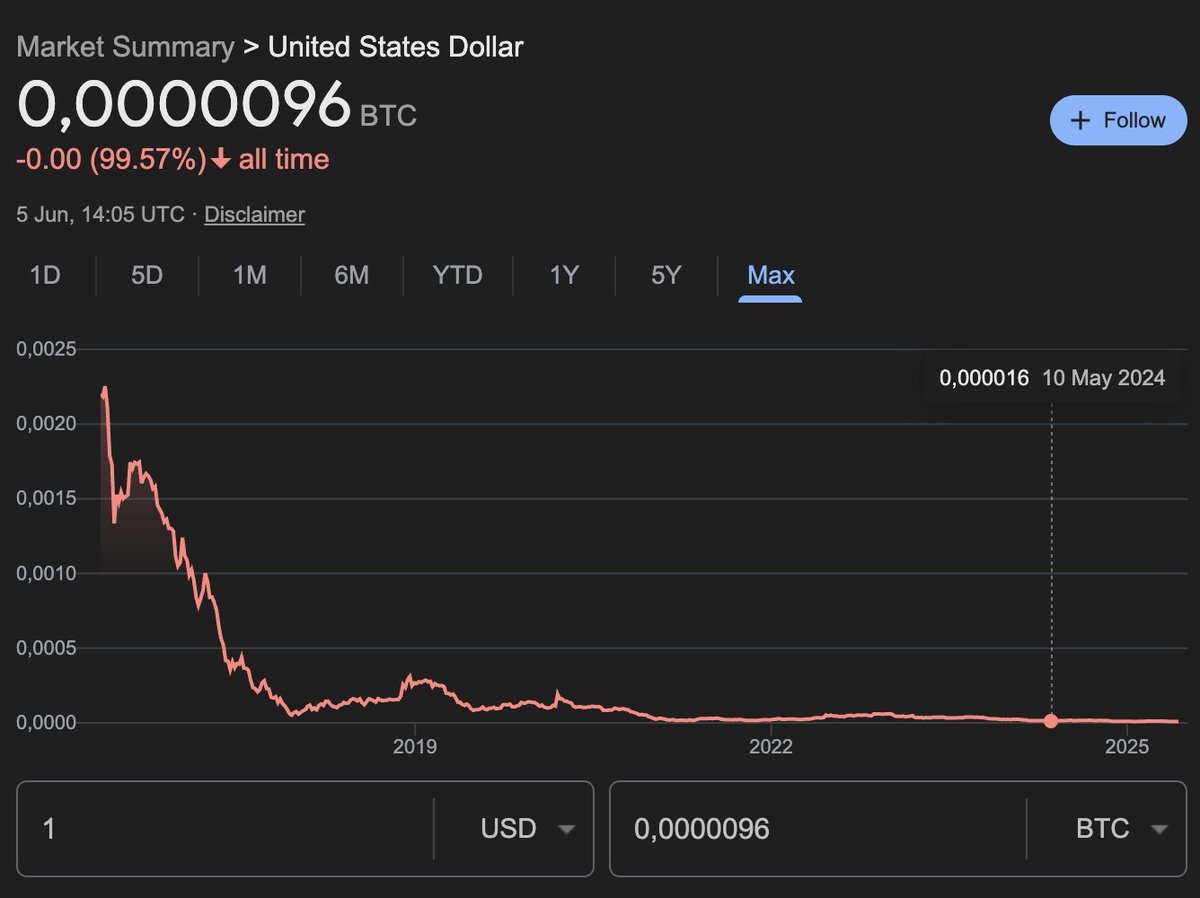Image resolution: width=1200 pixels, height=898 pixels.
Task: Switch to the 5D time range tab
Action: pos(147,275)
